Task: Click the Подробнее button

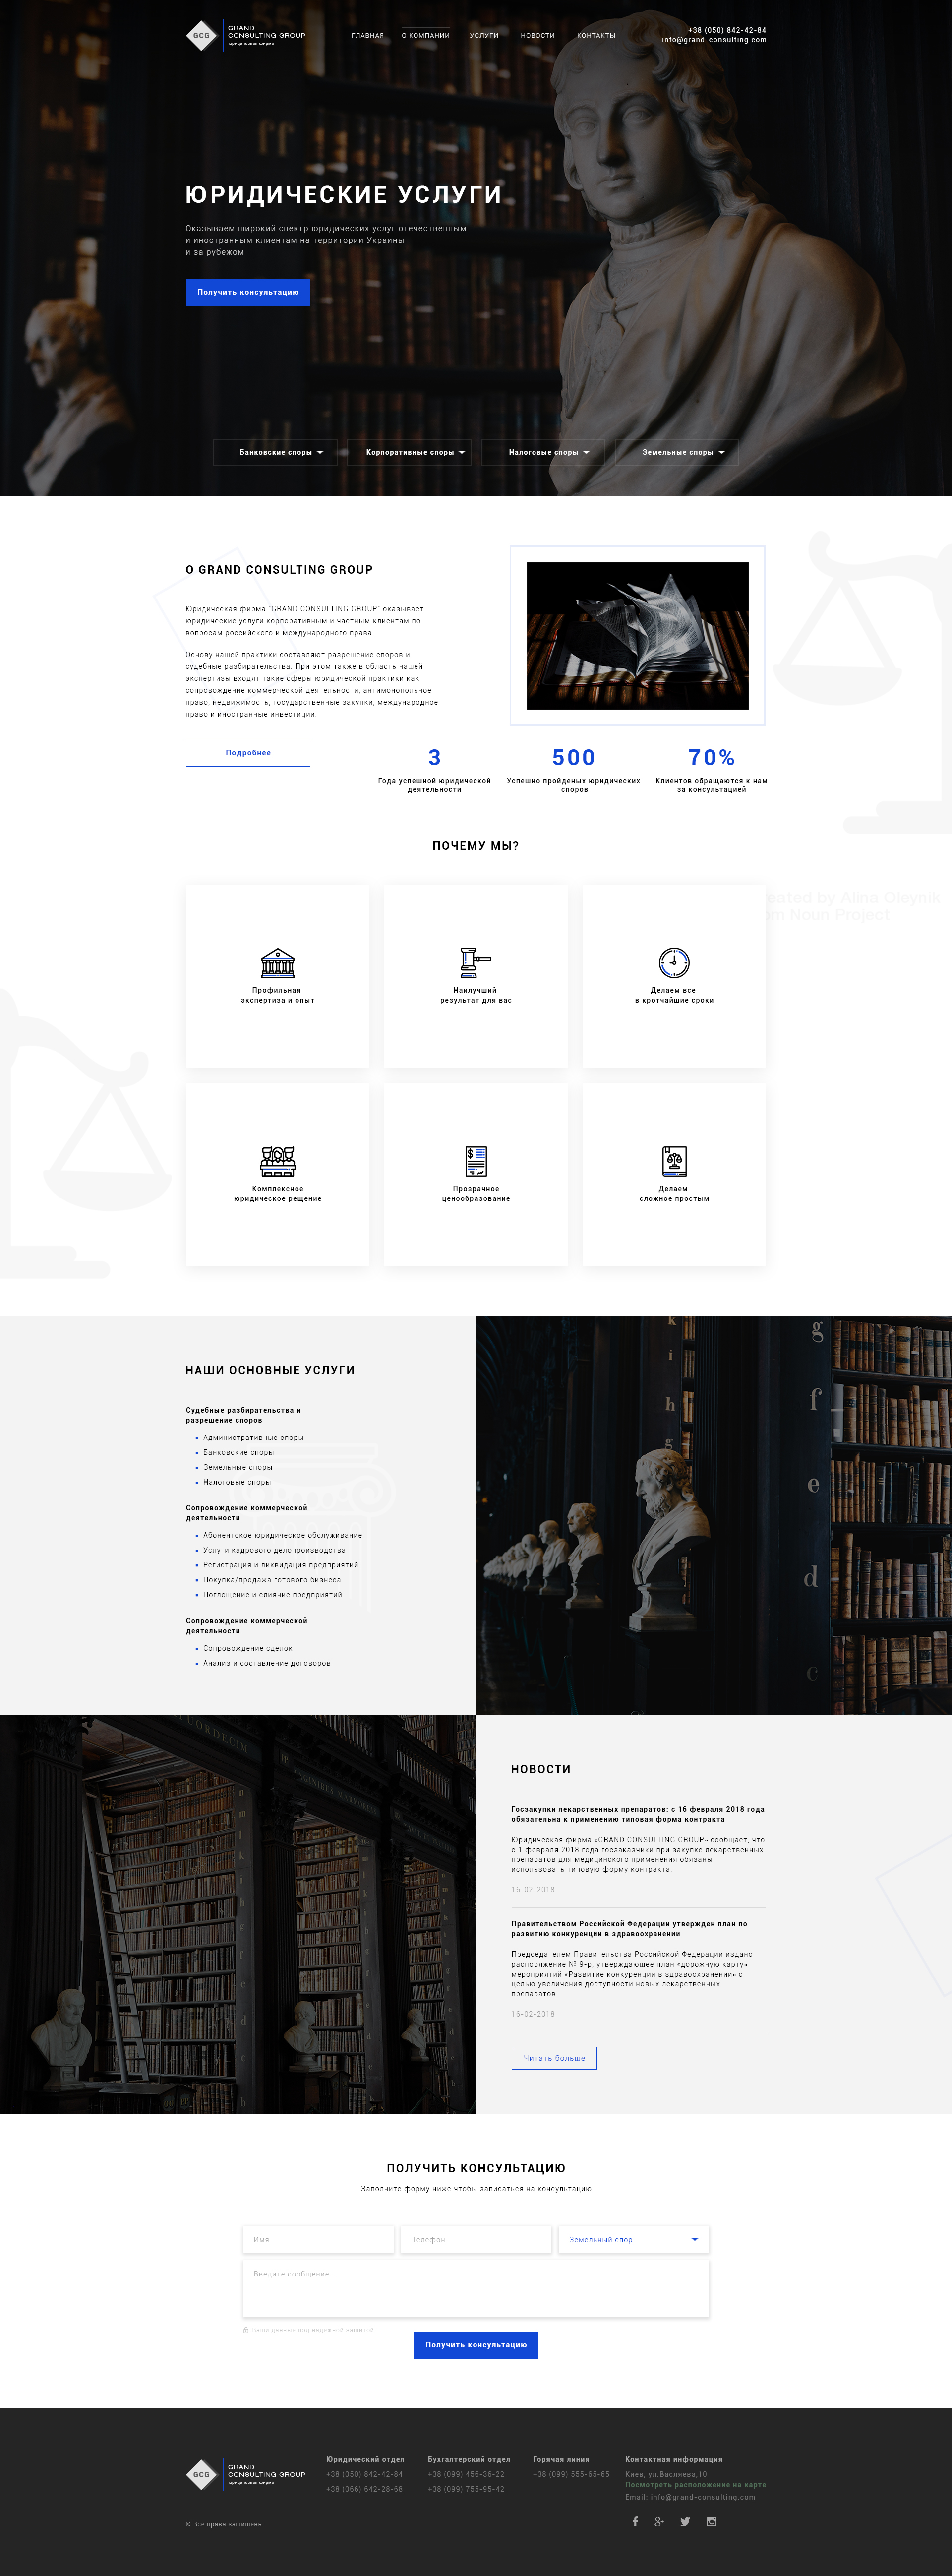Action: 248,753
